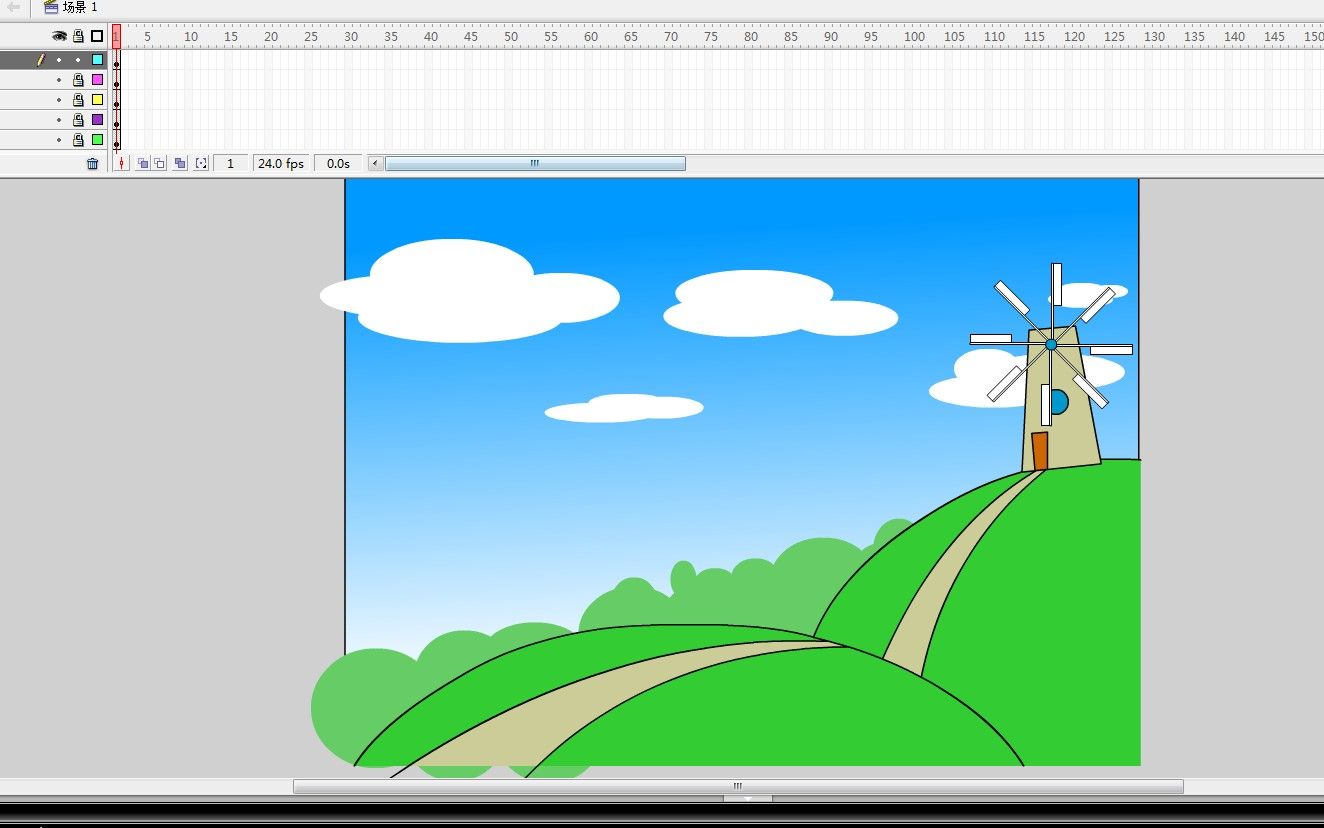This screenshot has width=1324, height=828.
Task: Toggle show all layers as outlines box
Action: 97,36
